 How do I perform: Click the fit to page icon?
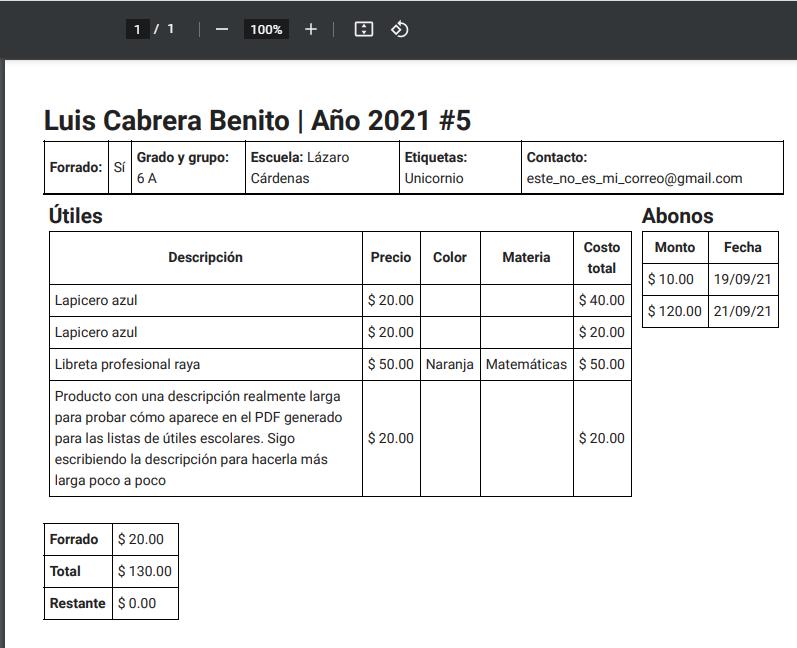pyautogui.click(x=363, y=29)
